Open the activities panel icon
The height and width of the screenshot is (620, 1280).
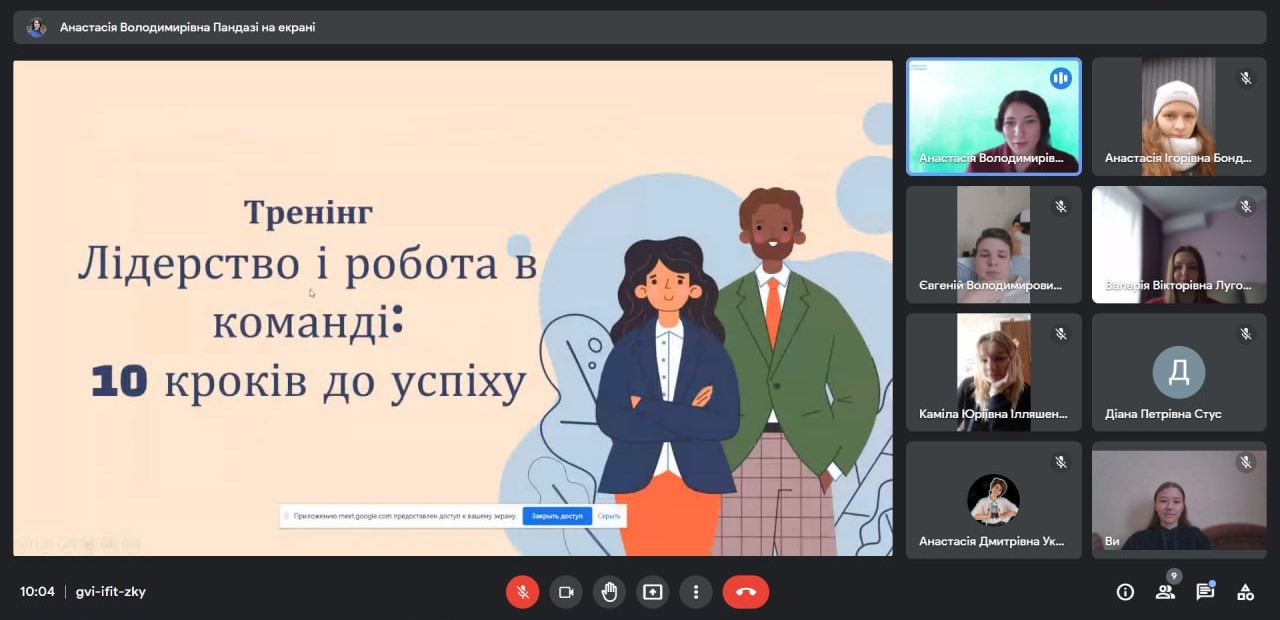[1245, 592]
